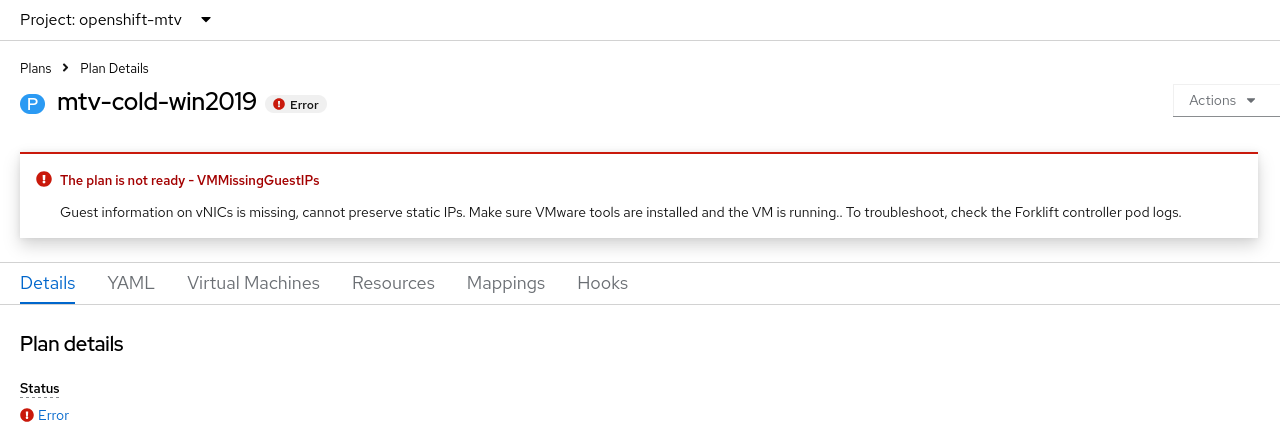Click the error icon in title badge
This screenshot has height=431, width=1280.
pyautogui.click(x=279, y=104)
